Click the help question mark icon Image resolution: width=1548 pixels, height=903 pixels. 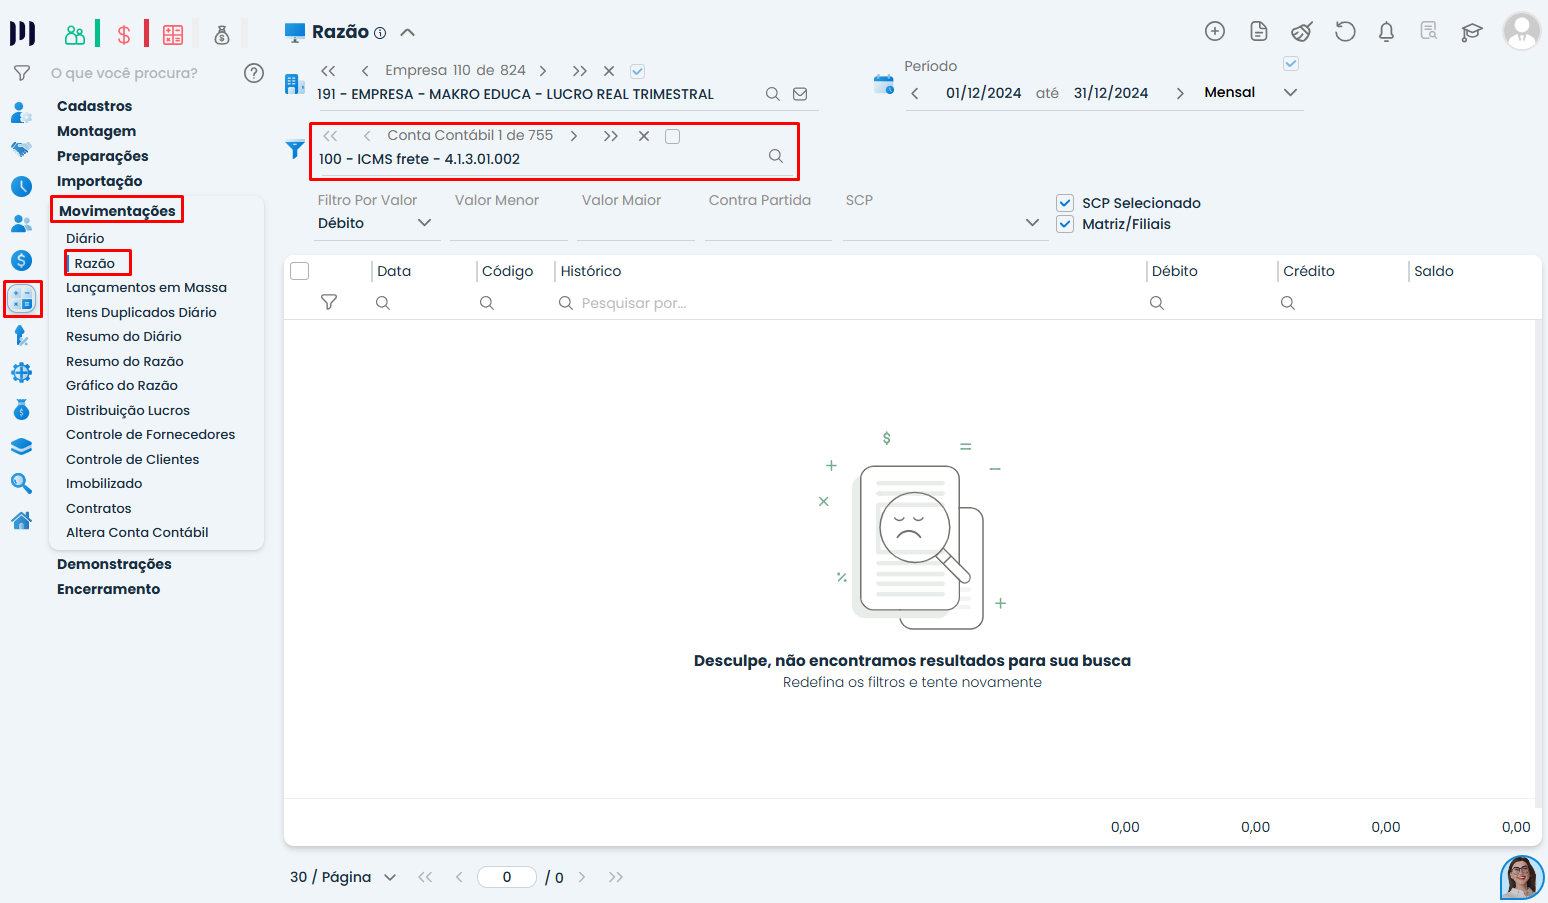(254, 73)
